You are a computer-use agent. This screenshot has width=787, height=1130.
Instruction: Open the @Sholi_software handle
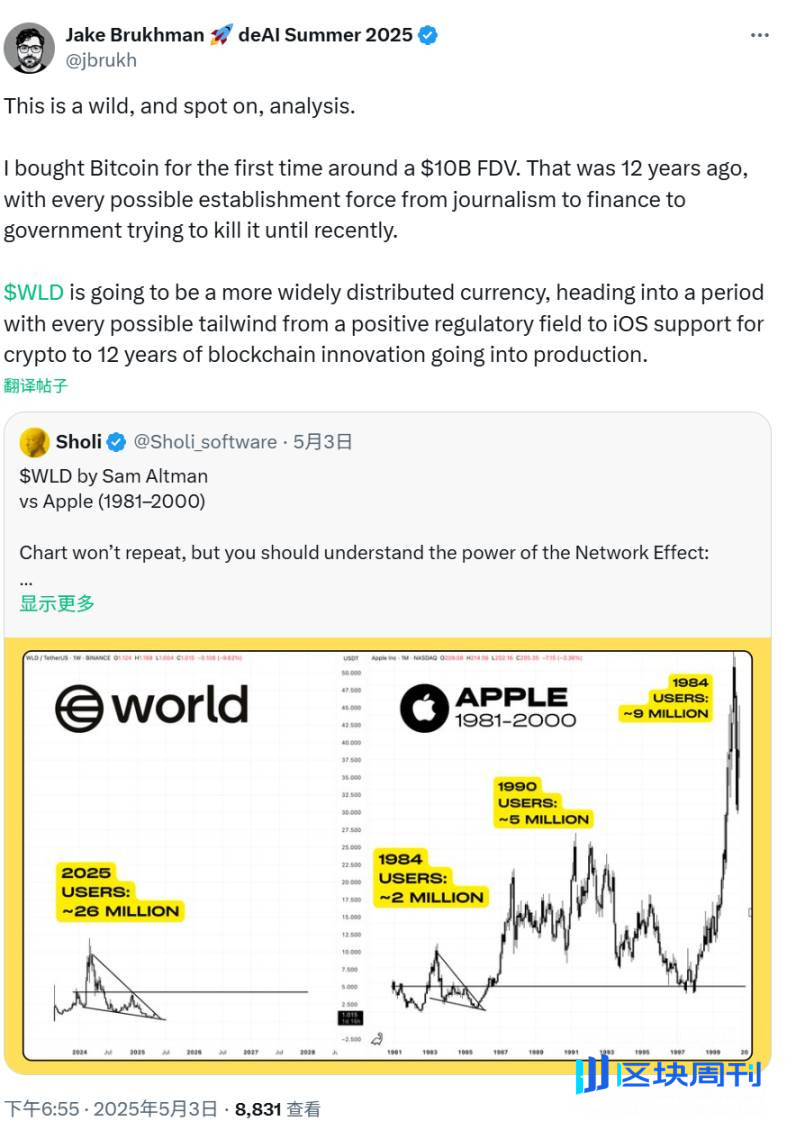(x=205, y=442)
